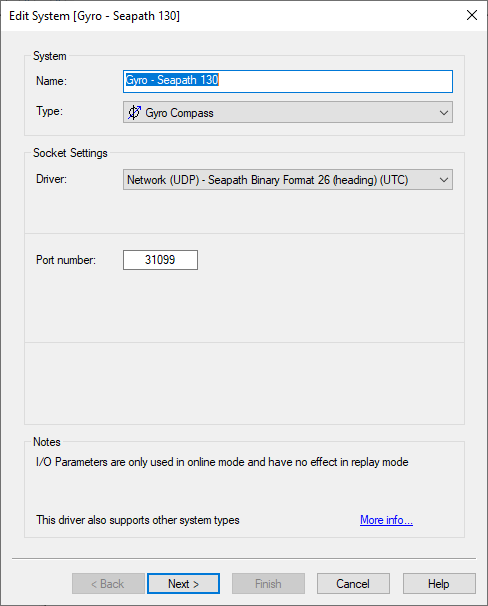Expand the Type list via its chevron arrow
Screen dimensions: 488x606
444,113
